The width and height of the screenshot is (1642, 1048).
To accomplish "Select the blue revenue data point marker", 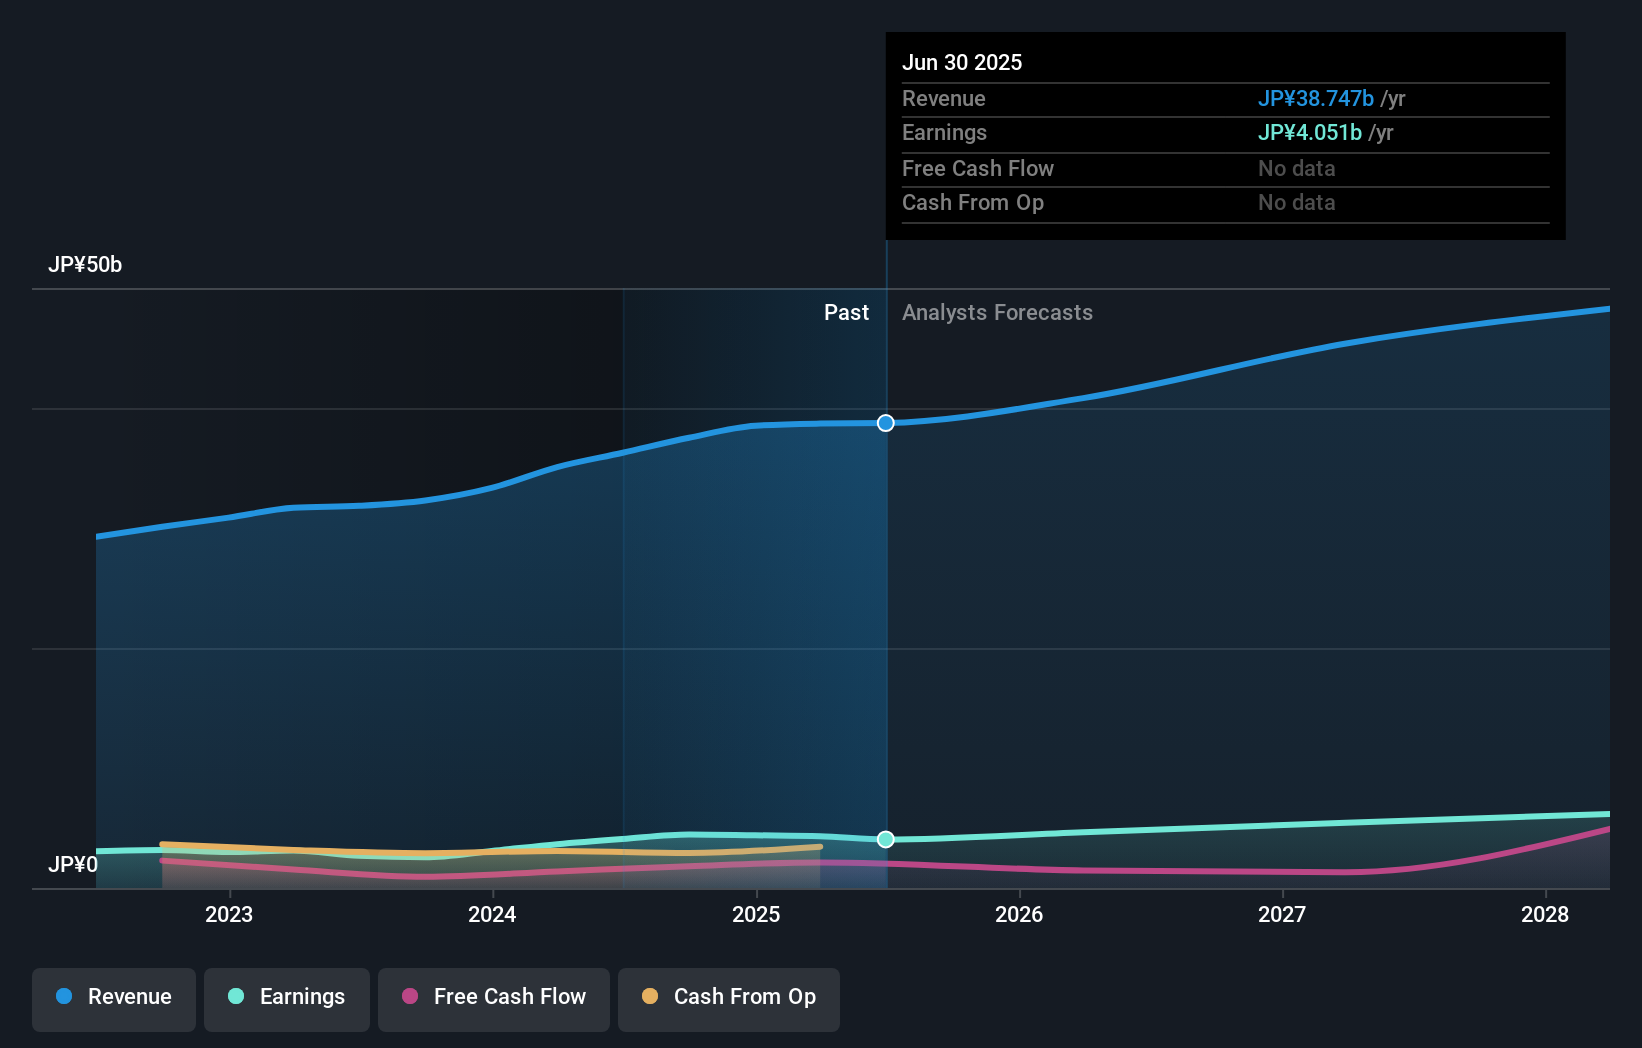I will point(885,423).
